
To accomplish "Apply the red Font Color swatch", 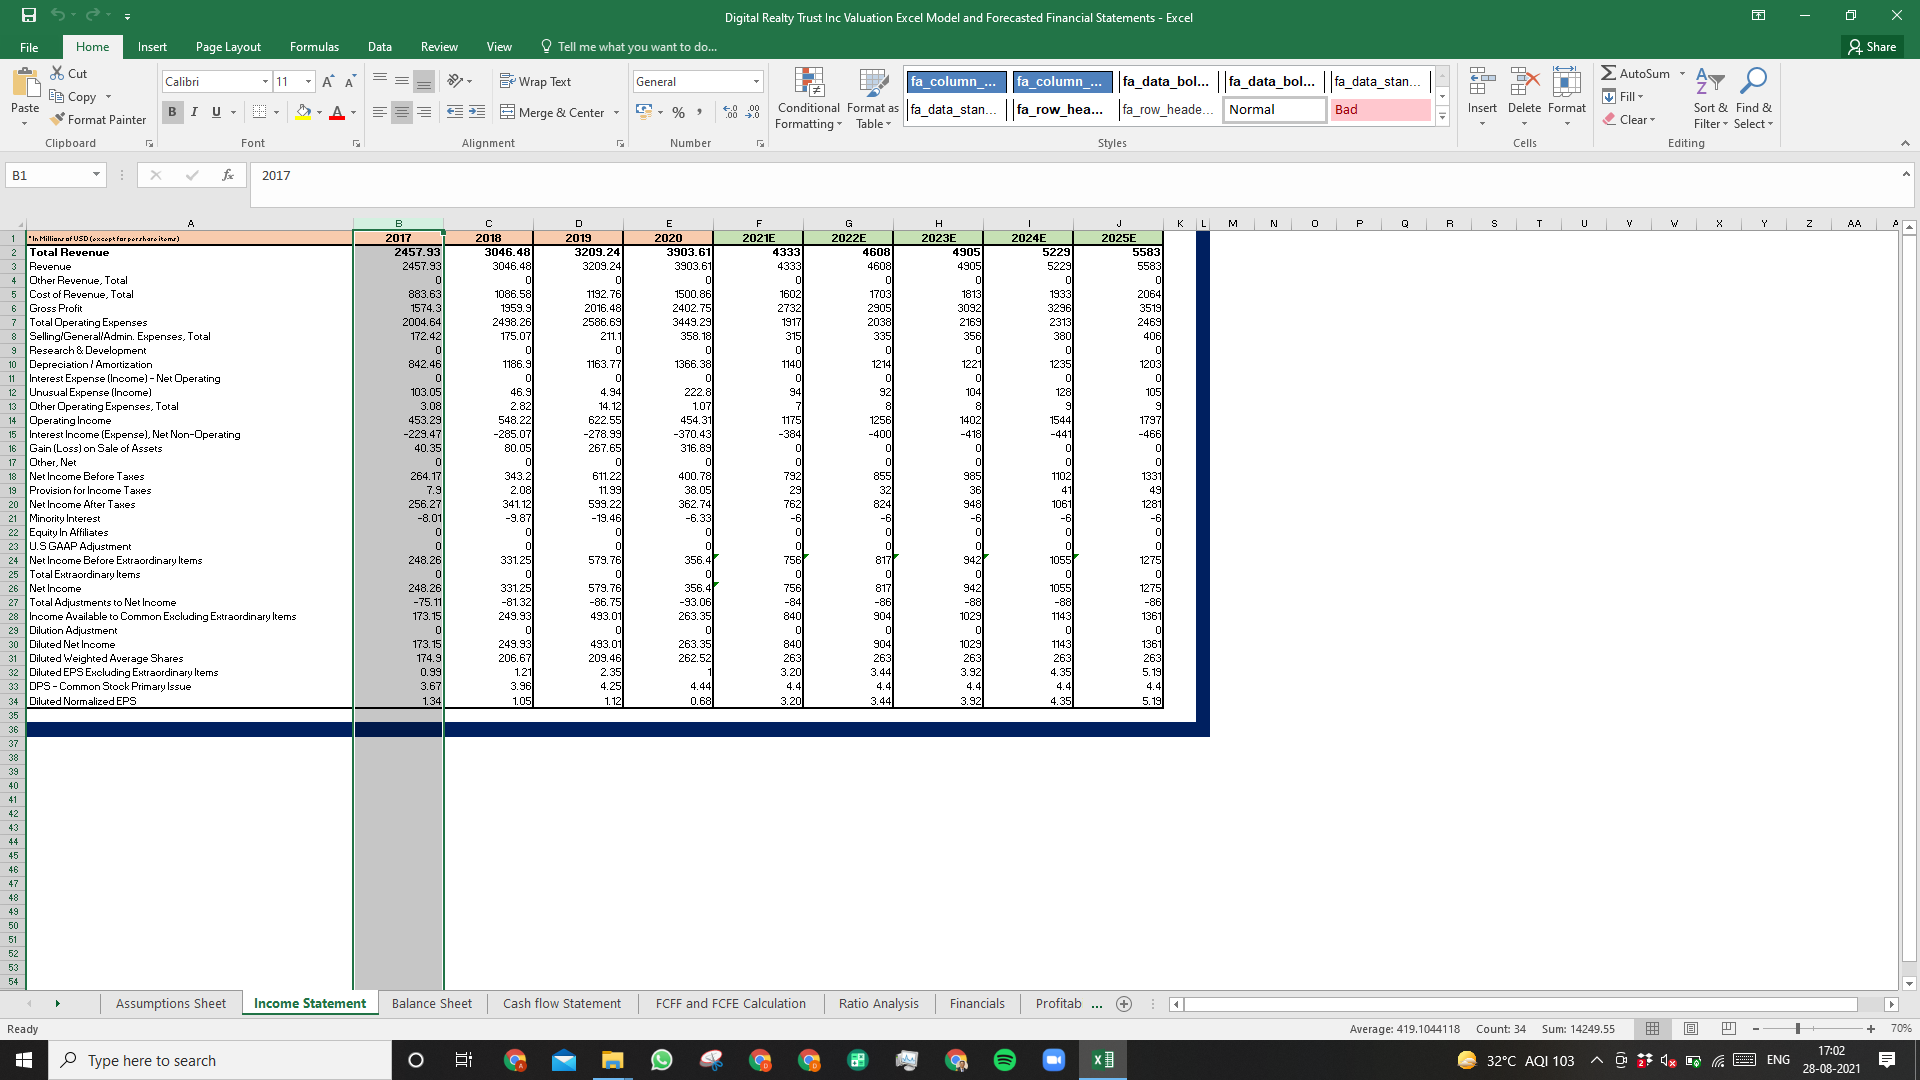I will pyautogui.click(x=337, y=112).
